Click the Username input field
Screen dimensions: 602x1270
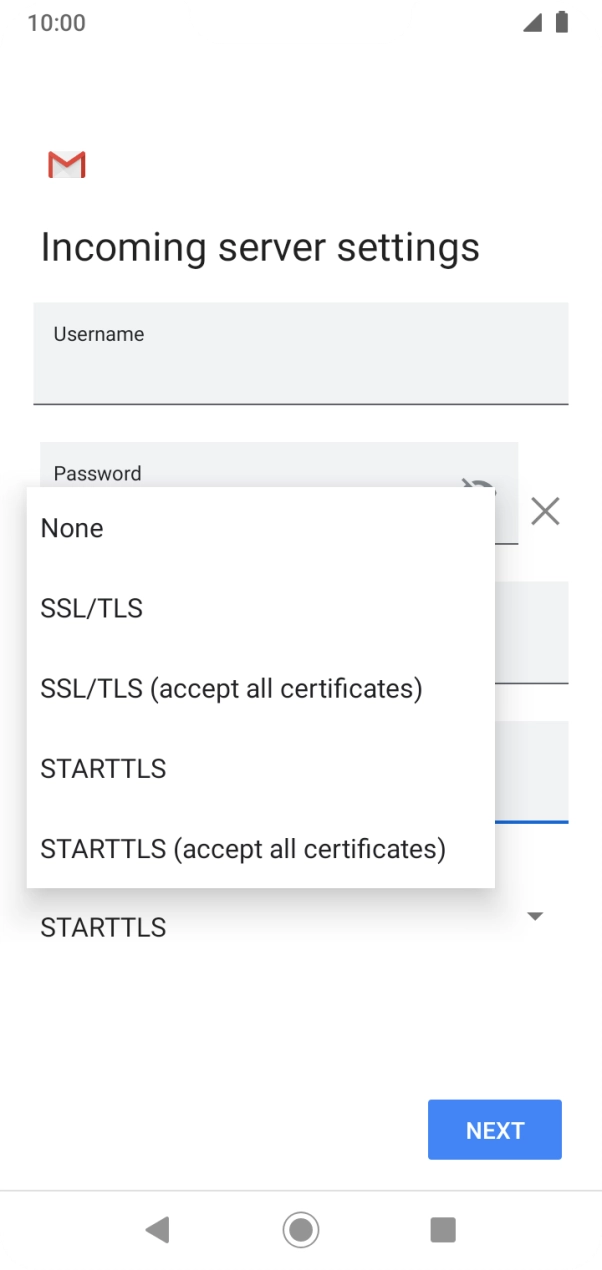(300, 352)
